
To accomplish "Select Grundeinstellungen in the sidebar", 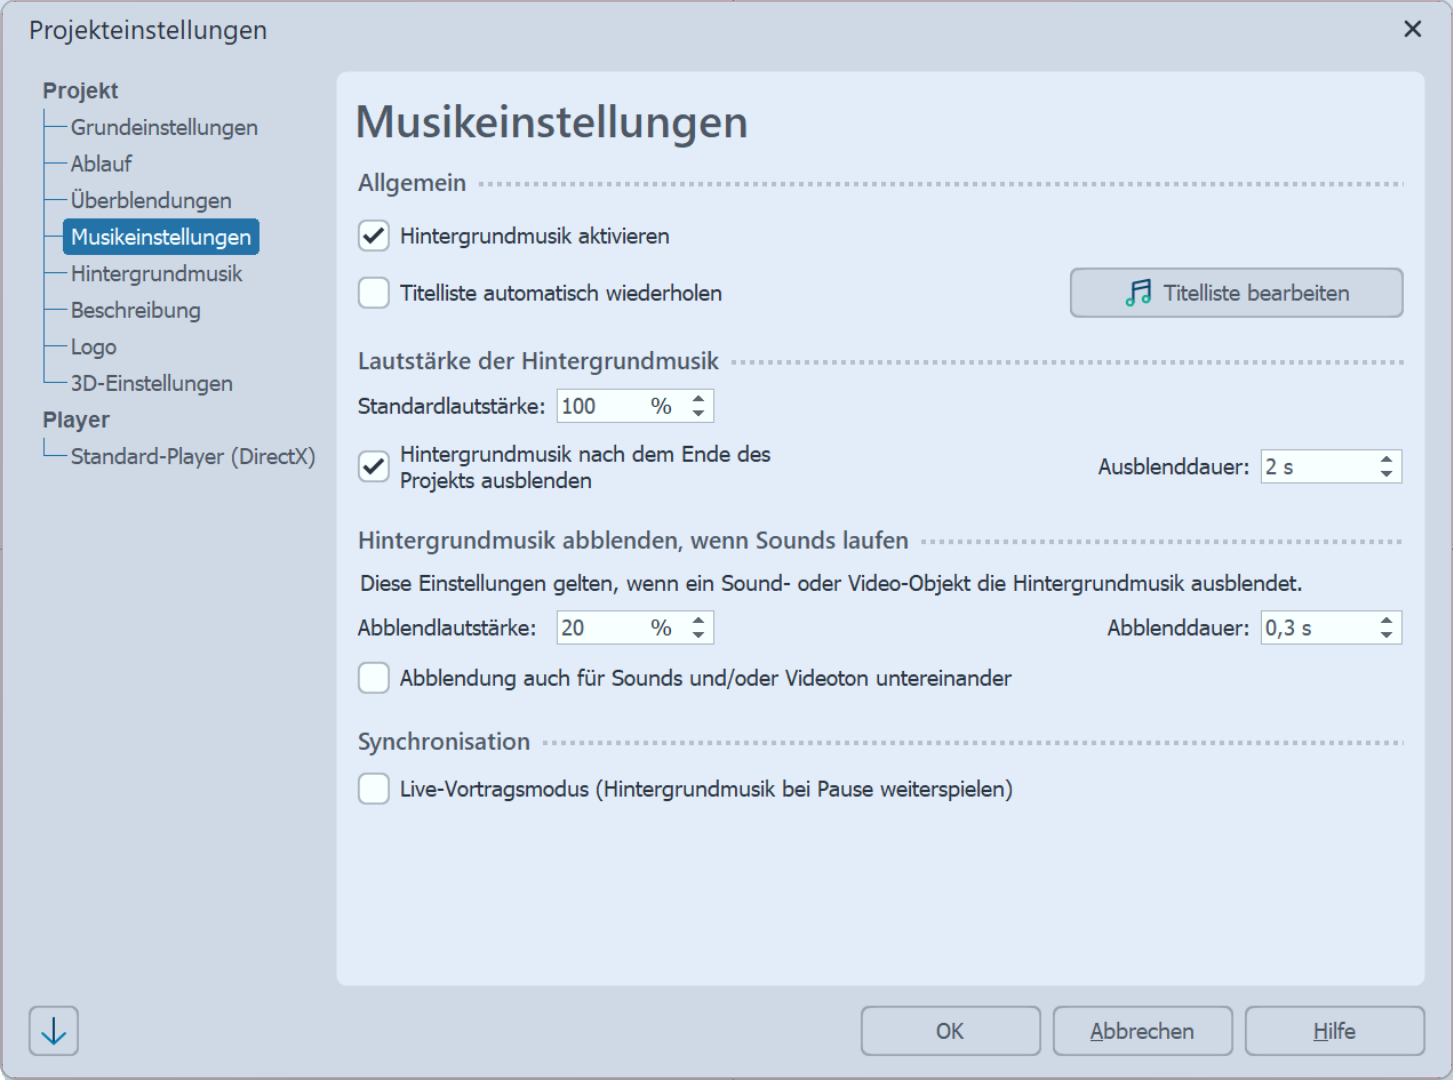I will point(163,127).
